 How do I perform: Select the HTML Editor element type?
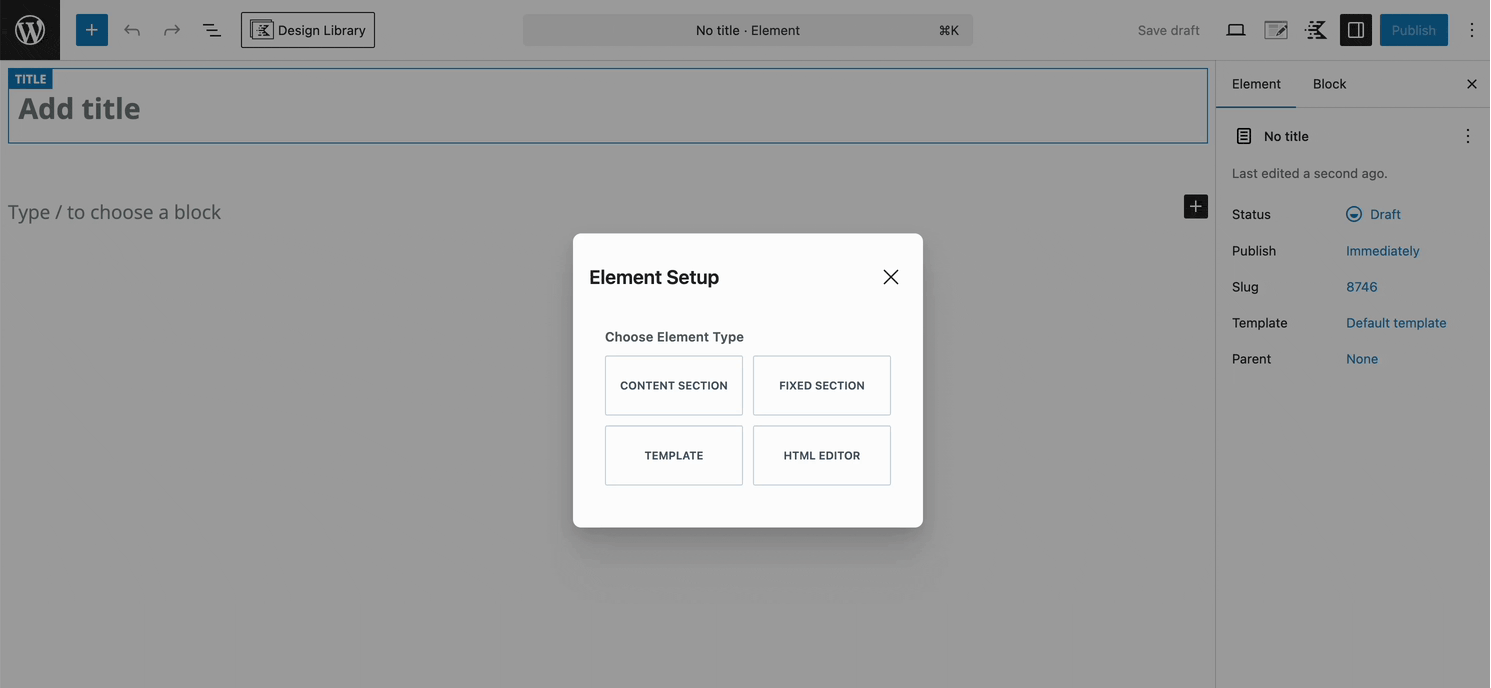[x=821, y=455]
